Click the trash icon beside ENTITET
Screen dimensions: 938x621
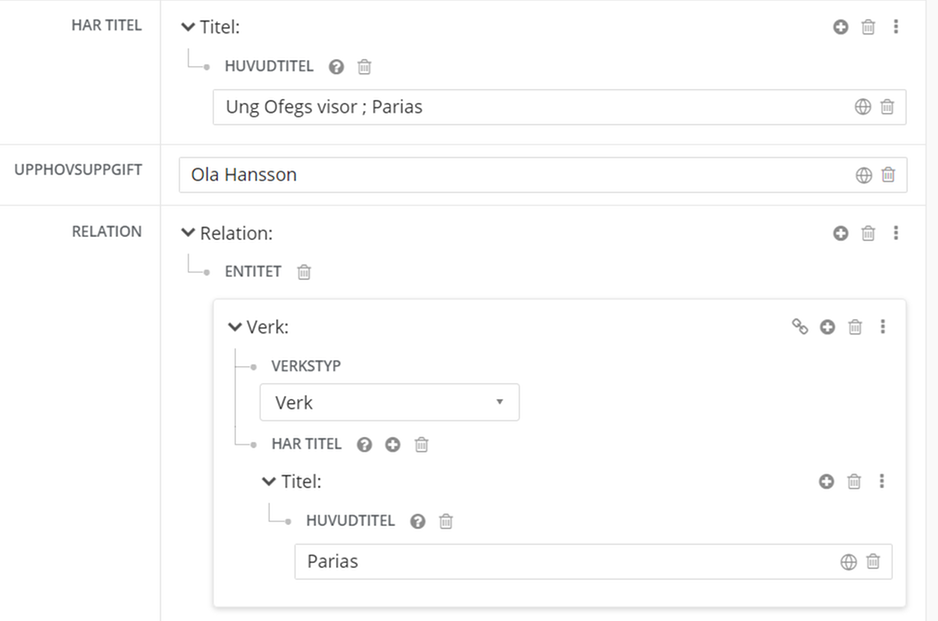point(304,272)
